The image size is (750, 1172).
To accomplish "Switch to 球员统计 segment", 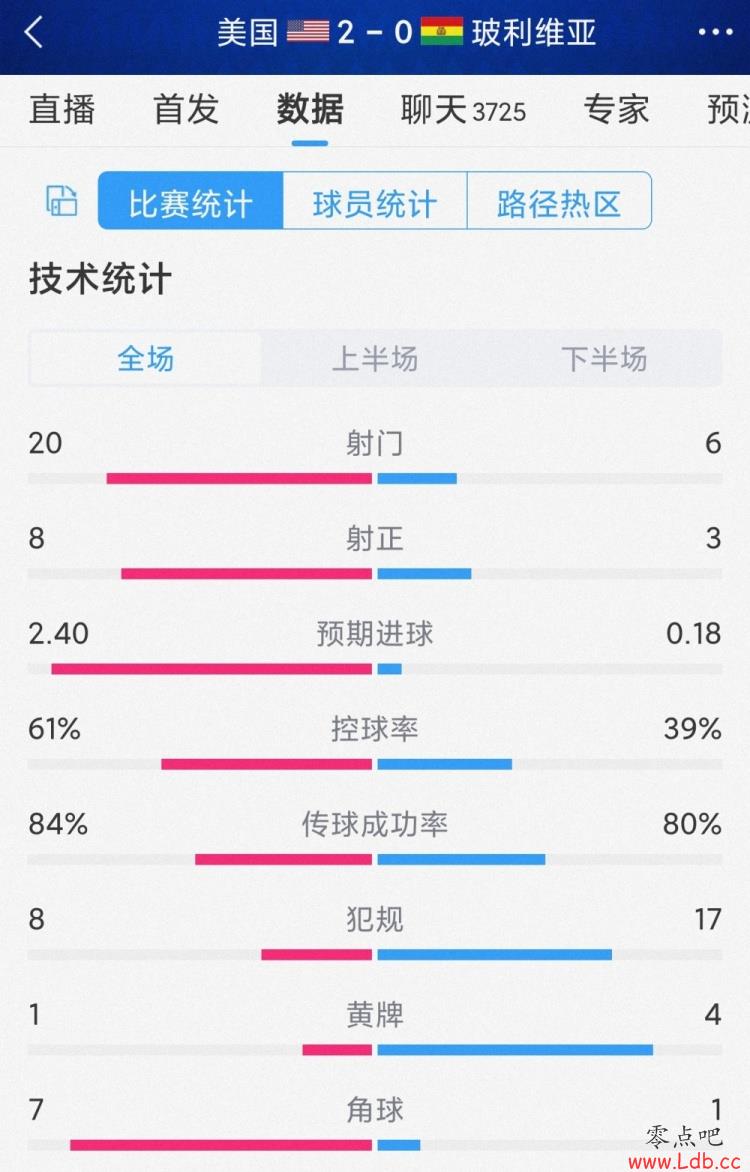I will [375, 200].
